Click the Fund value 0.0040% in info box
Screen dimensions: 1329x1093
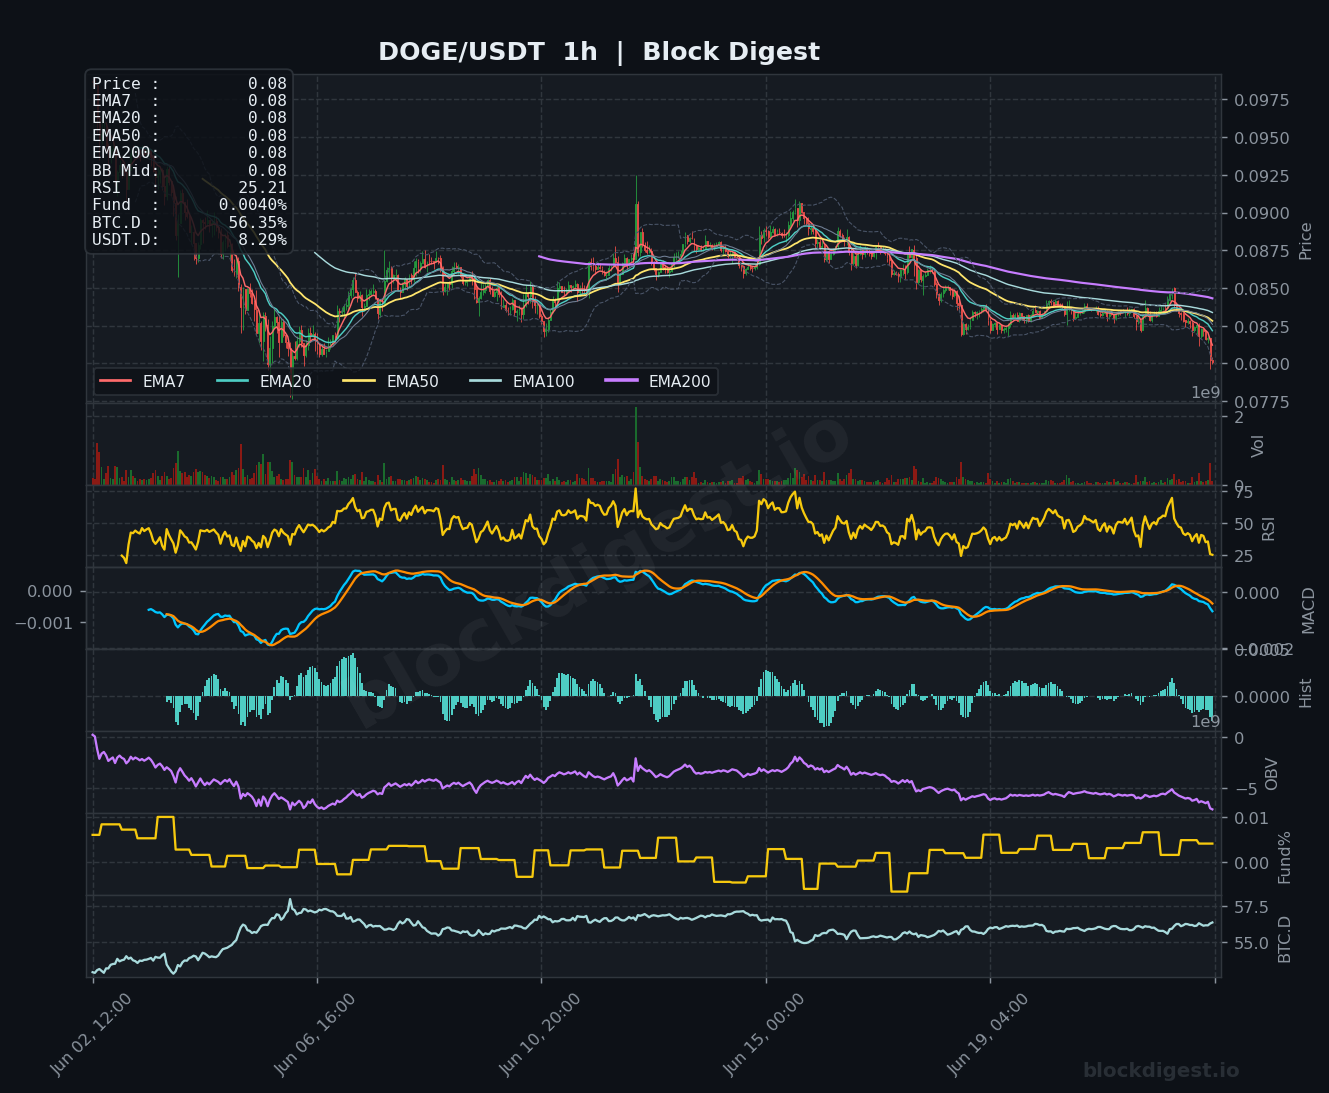(253, 205)
